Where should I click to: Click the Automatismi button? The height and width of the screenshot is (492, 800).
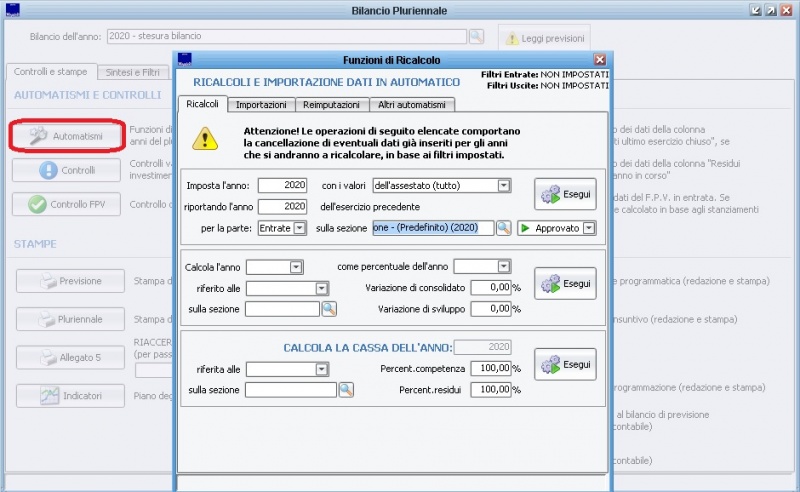coord(68,135)
